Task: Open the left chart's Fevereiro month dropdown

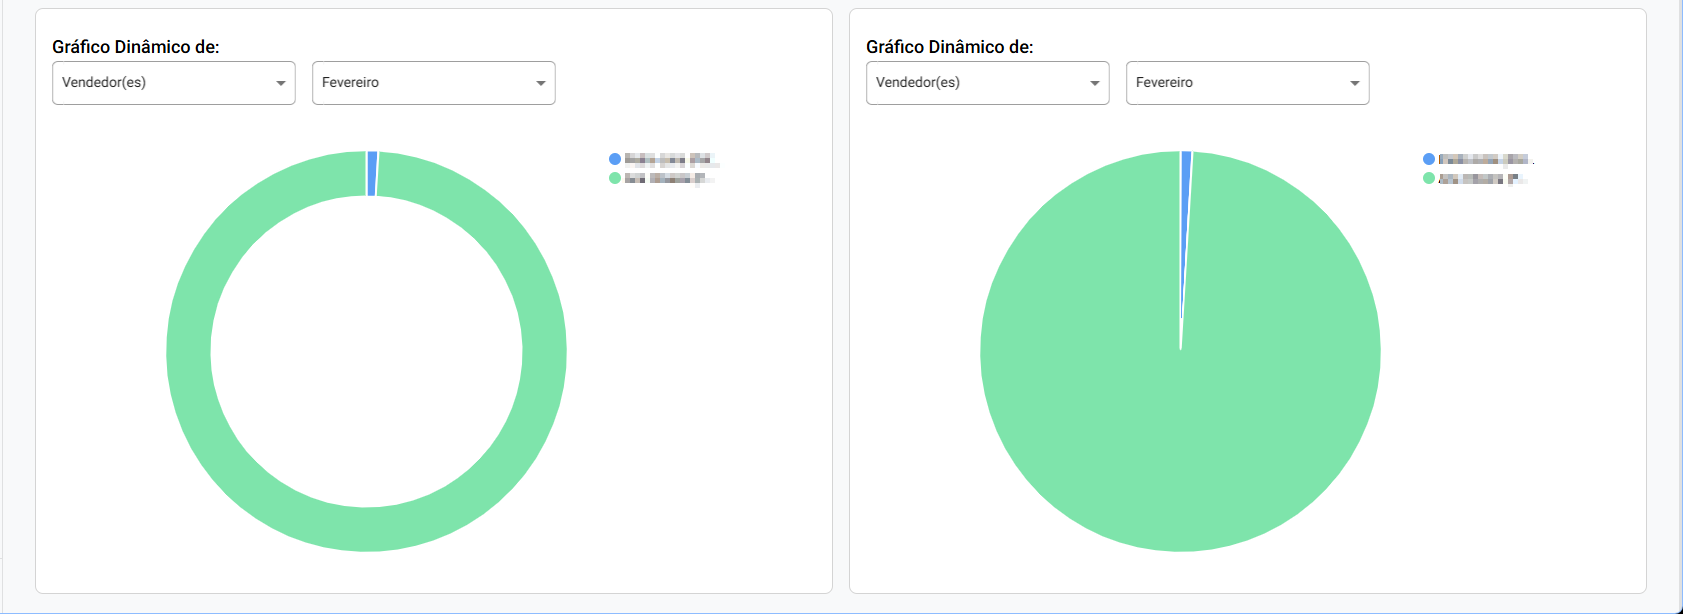Action: [x=433, y=83]
